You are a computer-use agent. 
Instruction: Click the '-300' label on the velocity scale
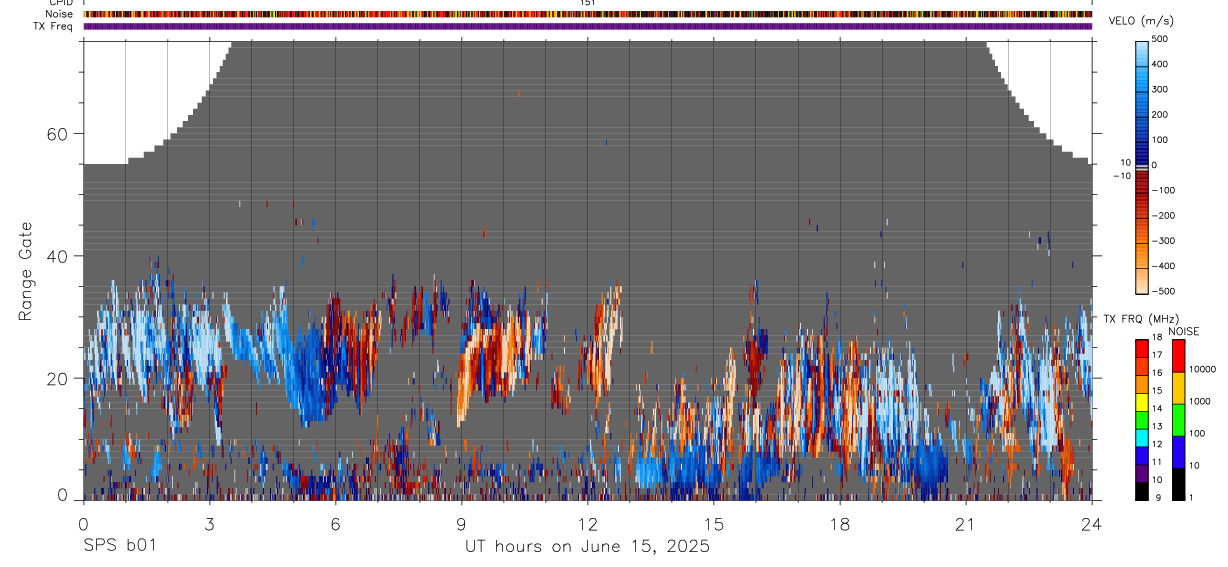coord(1163,241)
